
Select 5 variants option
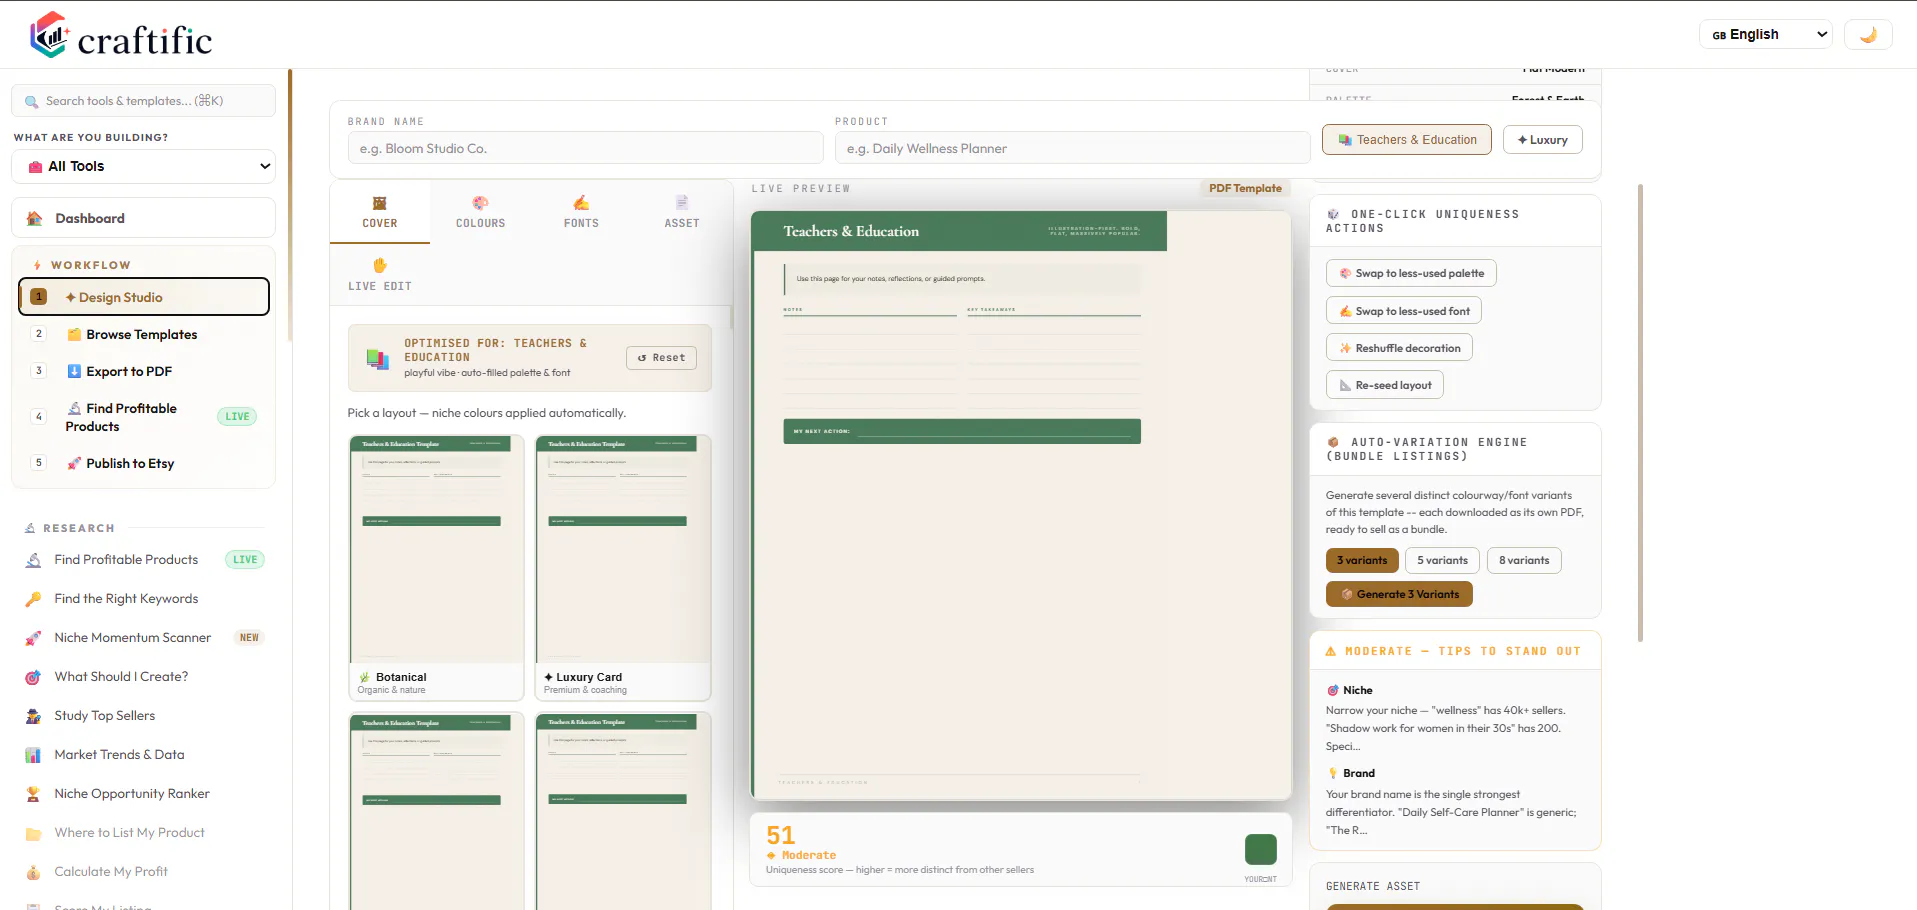coord(1442,561)
